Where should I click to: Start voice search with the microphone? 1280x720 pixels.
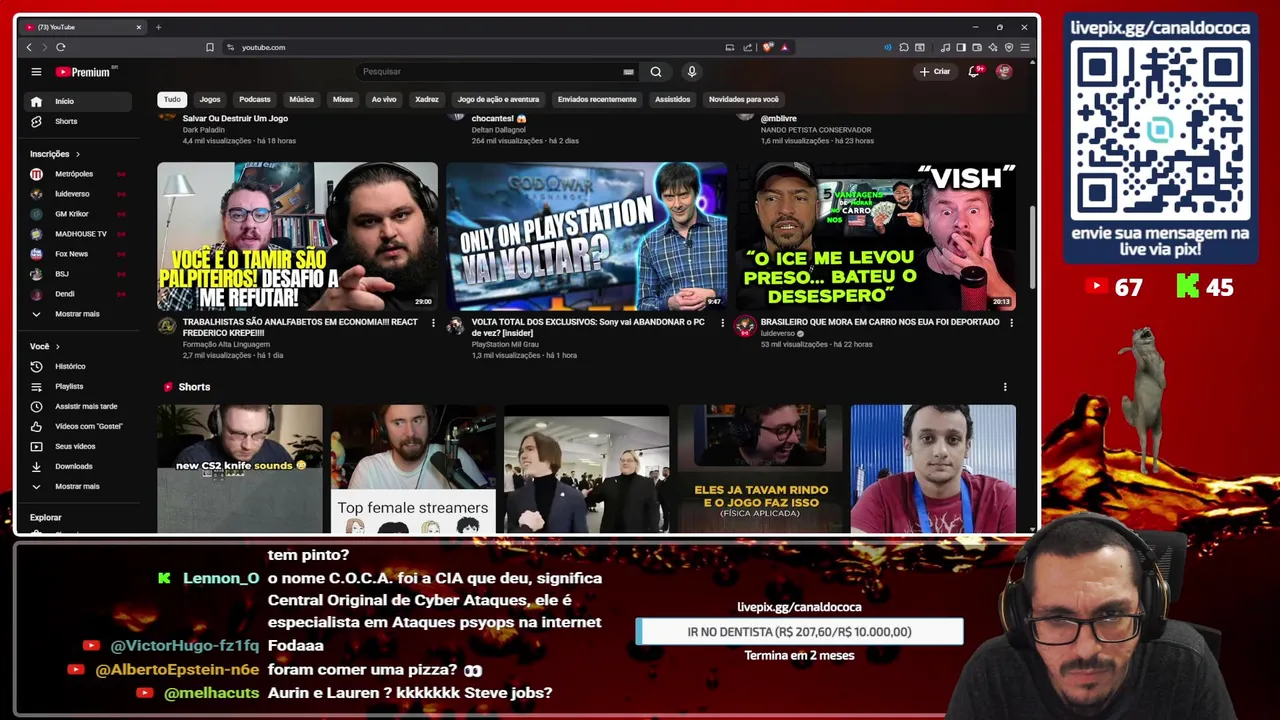[x=691, y=72]
